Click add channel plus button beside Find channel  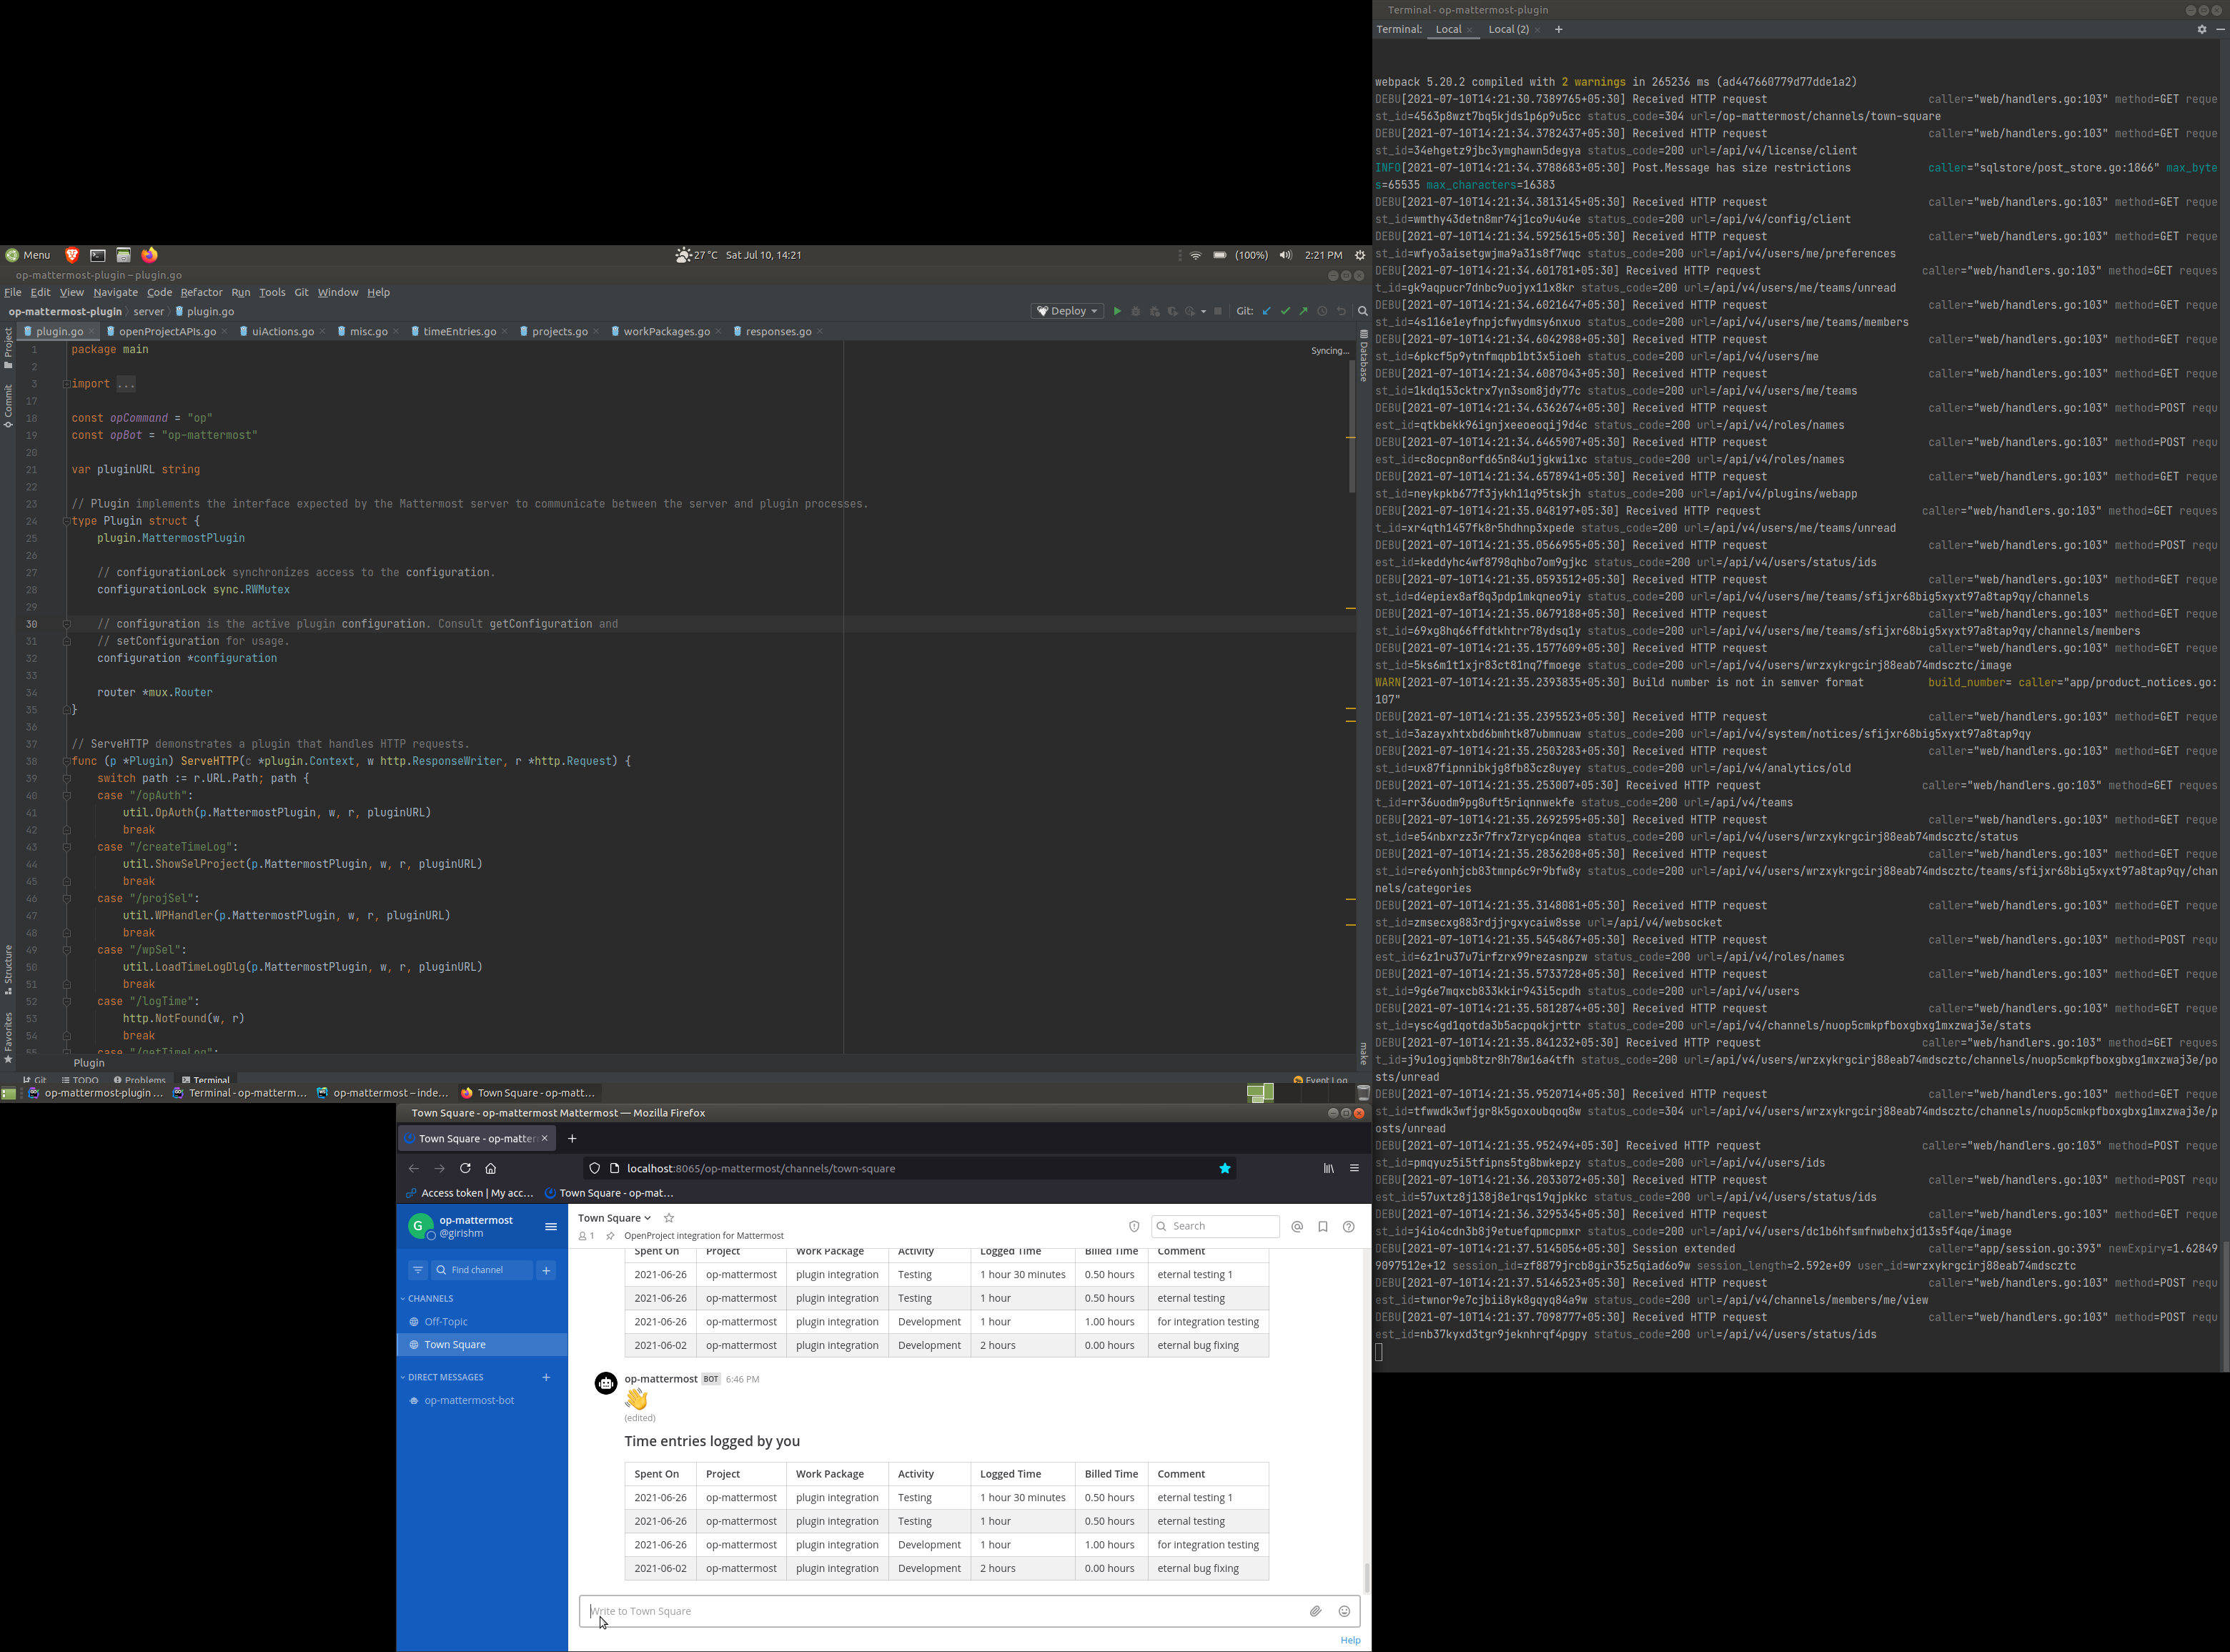(546, 1270)
